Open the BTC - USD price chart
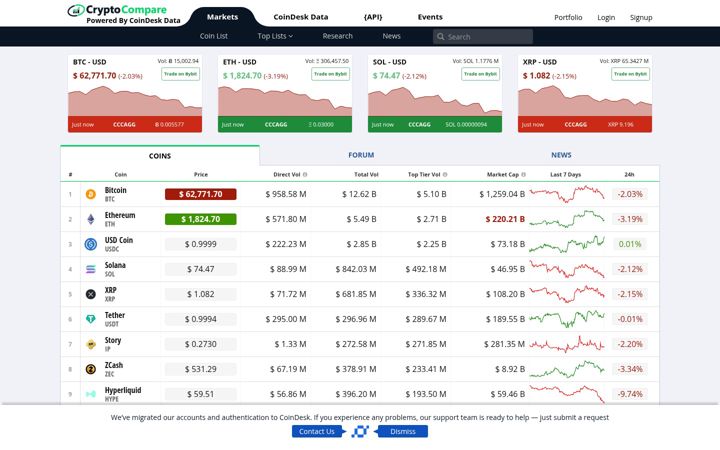The height and width of the screenshot is (450, 720). [135, 101]
